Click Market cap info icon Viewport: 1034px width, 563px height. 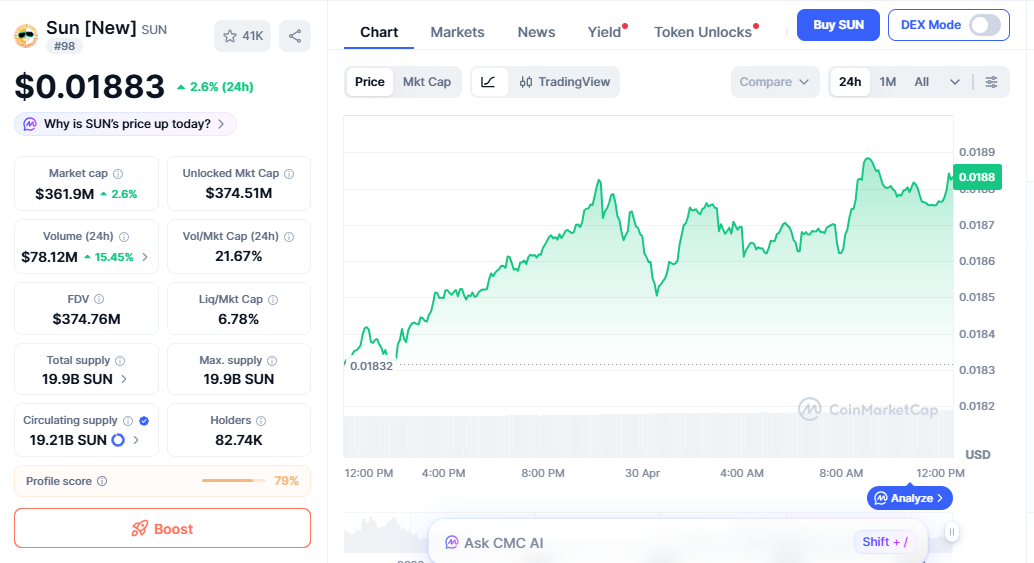pos(118,174)
